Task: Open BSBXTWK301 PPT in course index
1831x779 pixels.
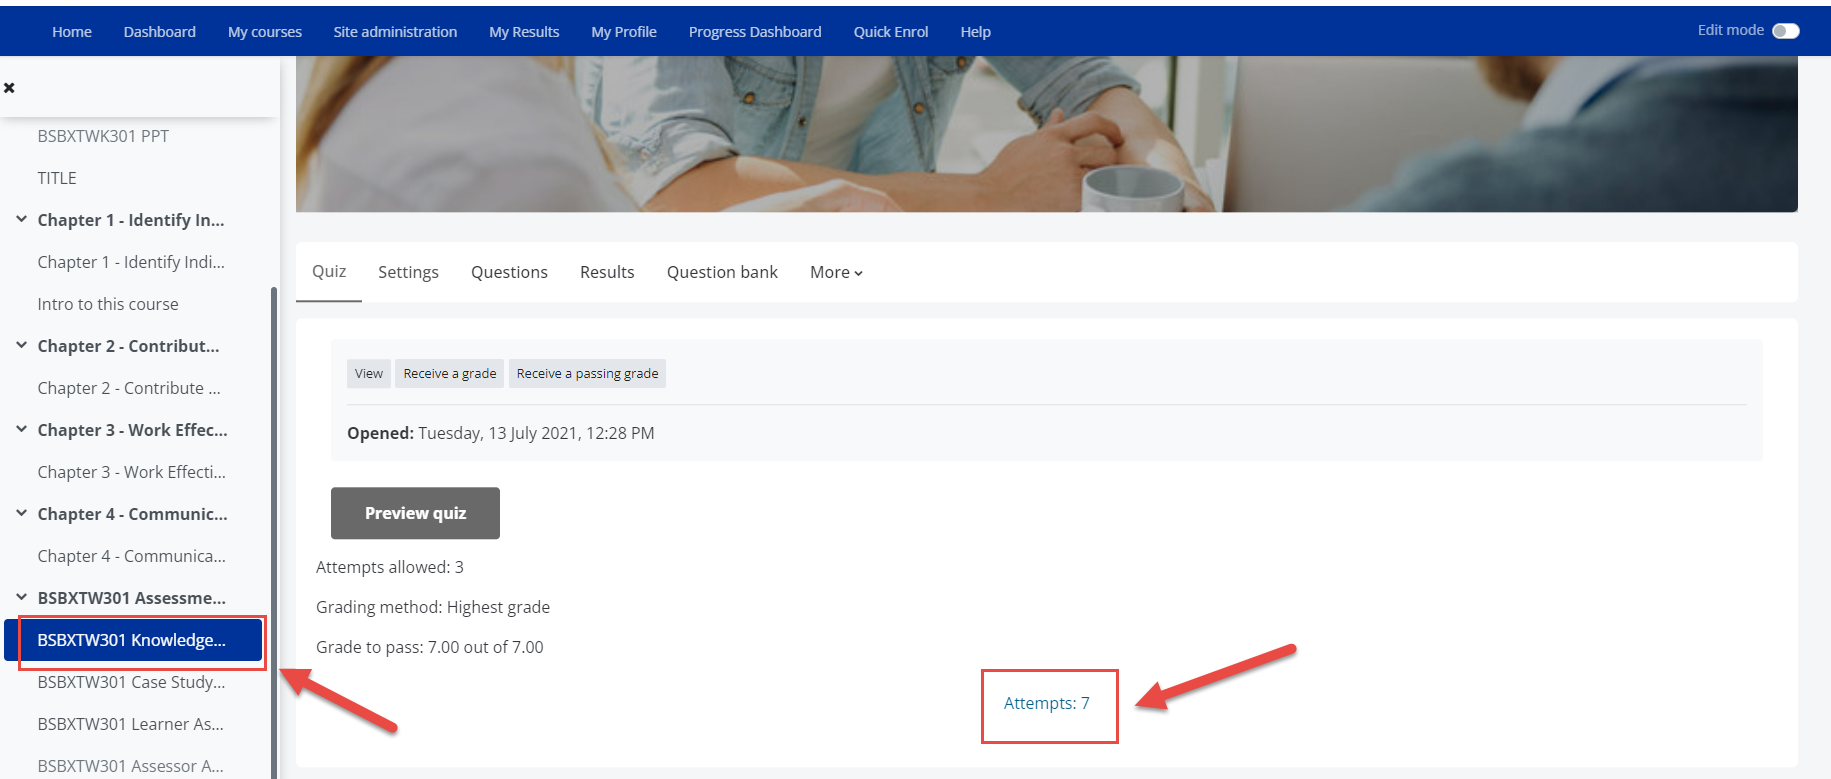Action: tap(103, 136)
